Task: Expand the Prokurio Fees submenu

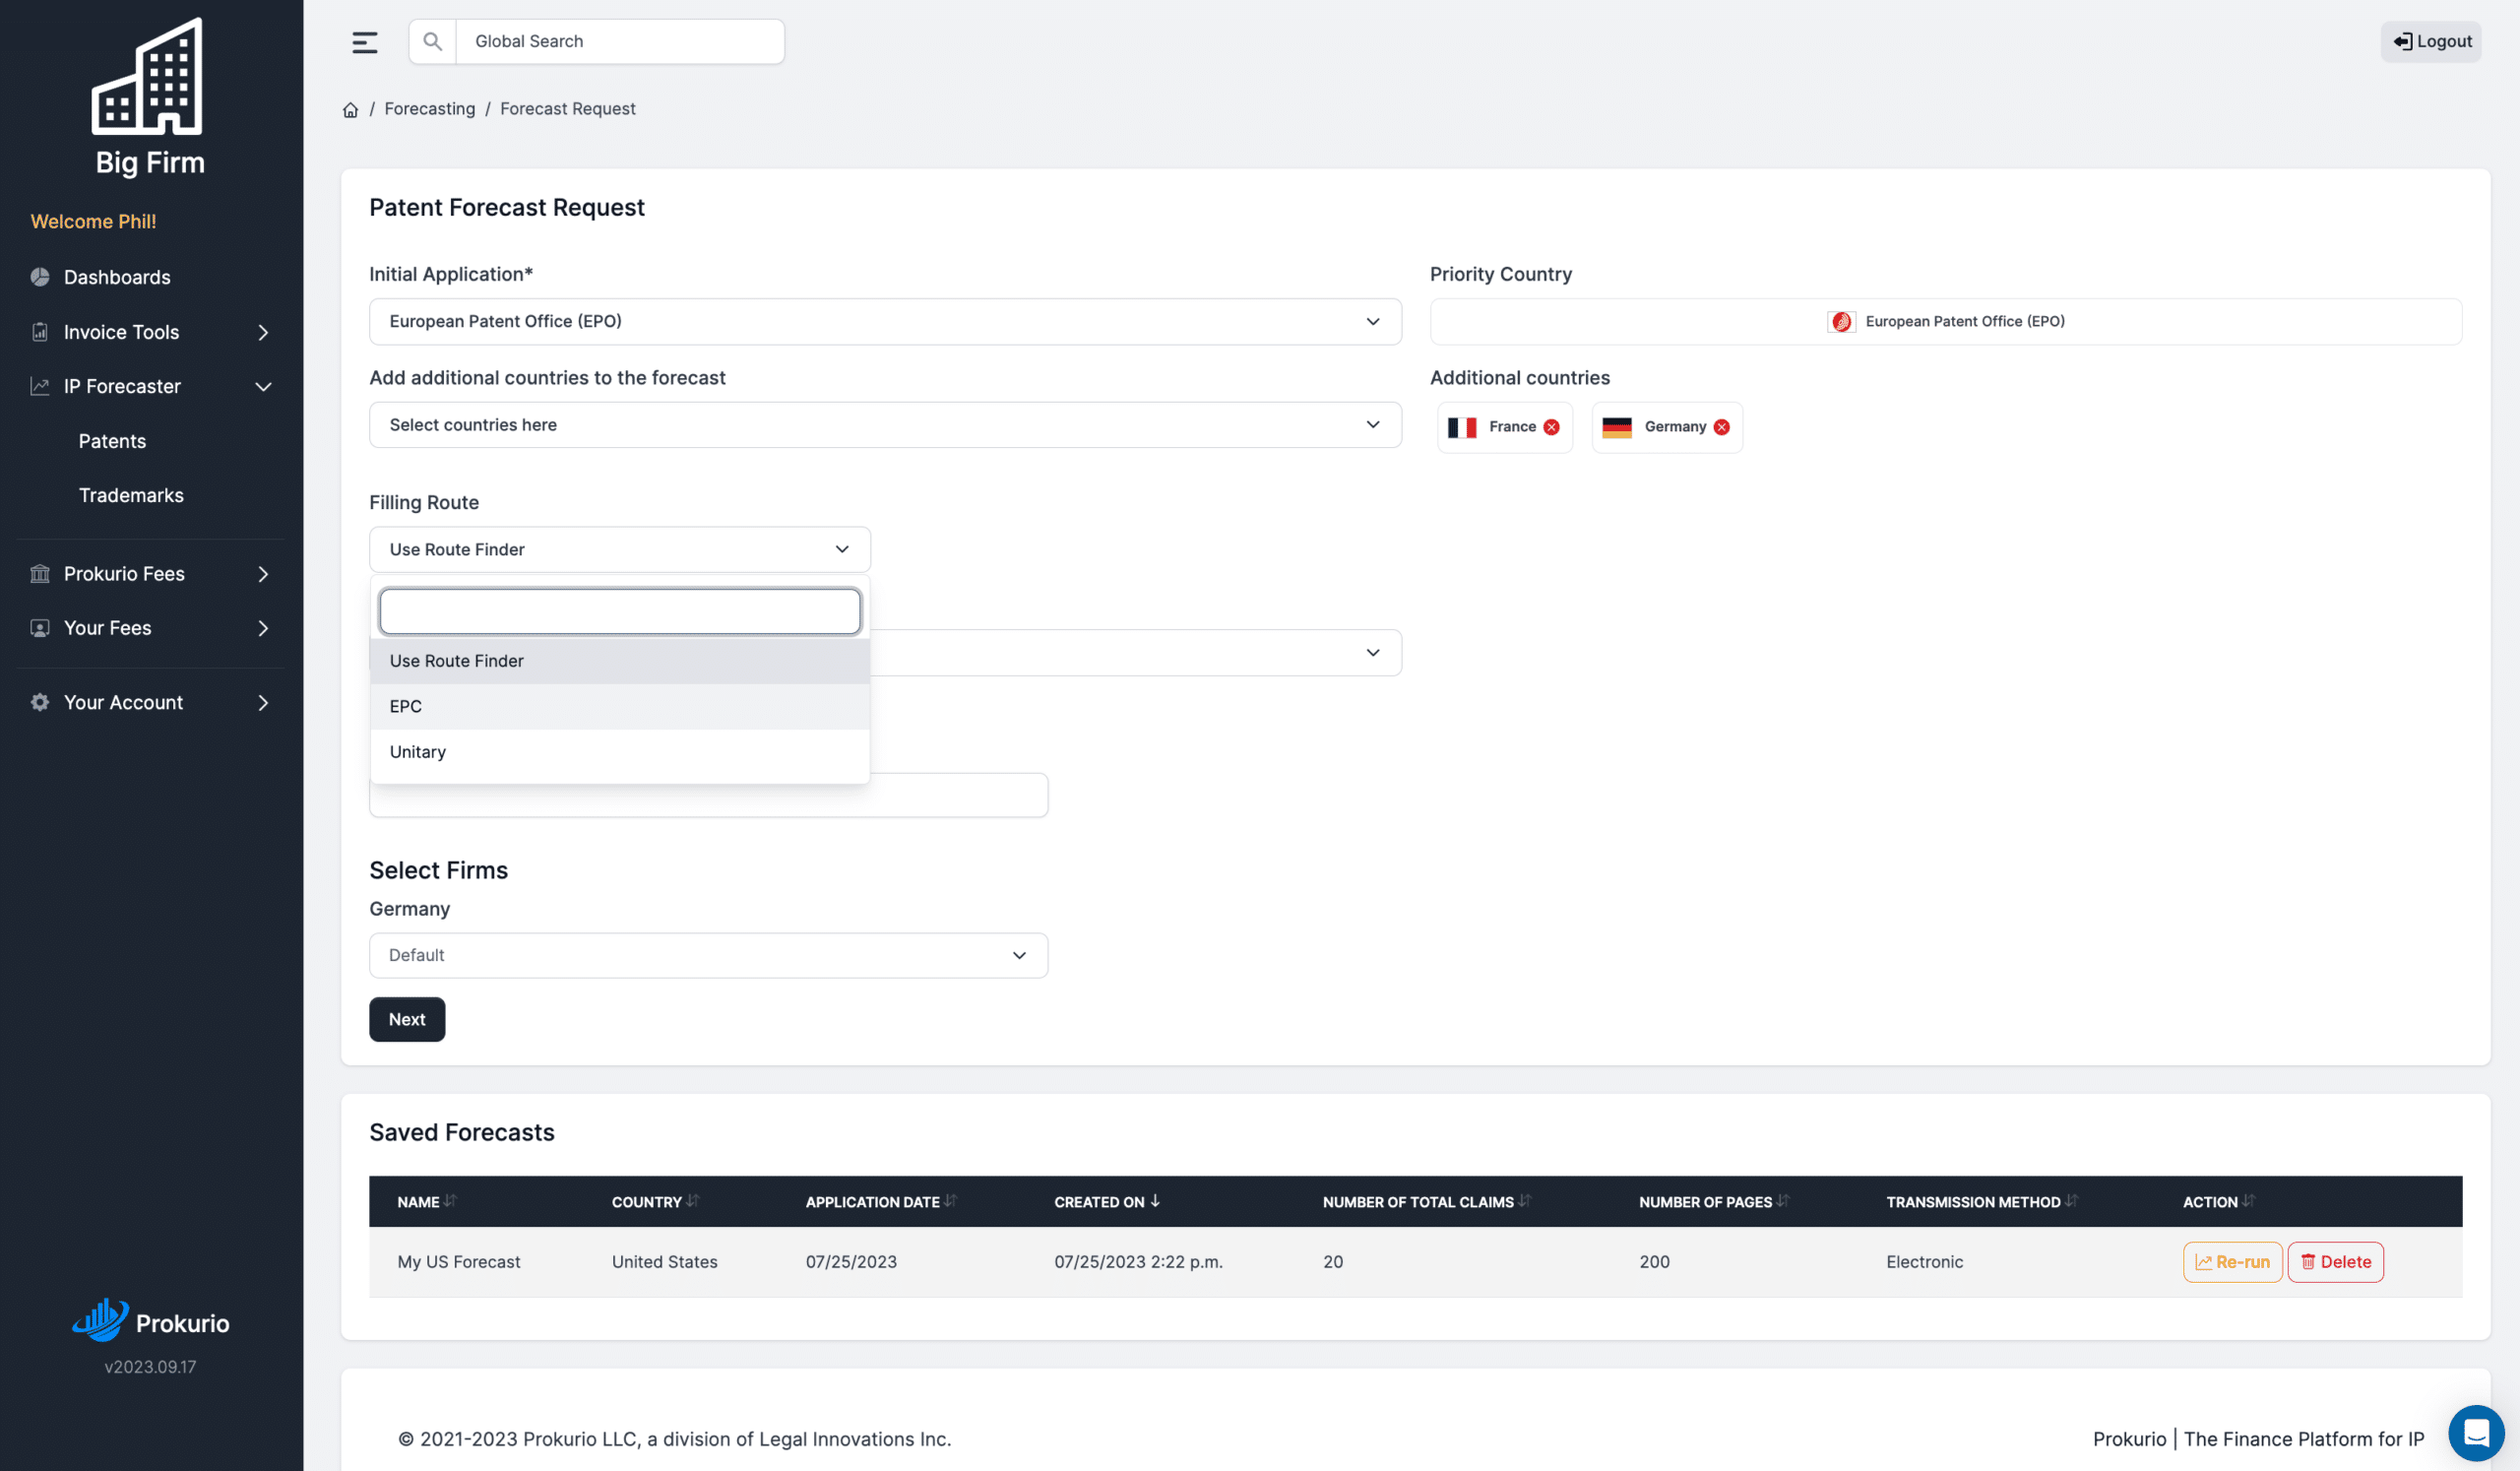Action: coord(263,574)
